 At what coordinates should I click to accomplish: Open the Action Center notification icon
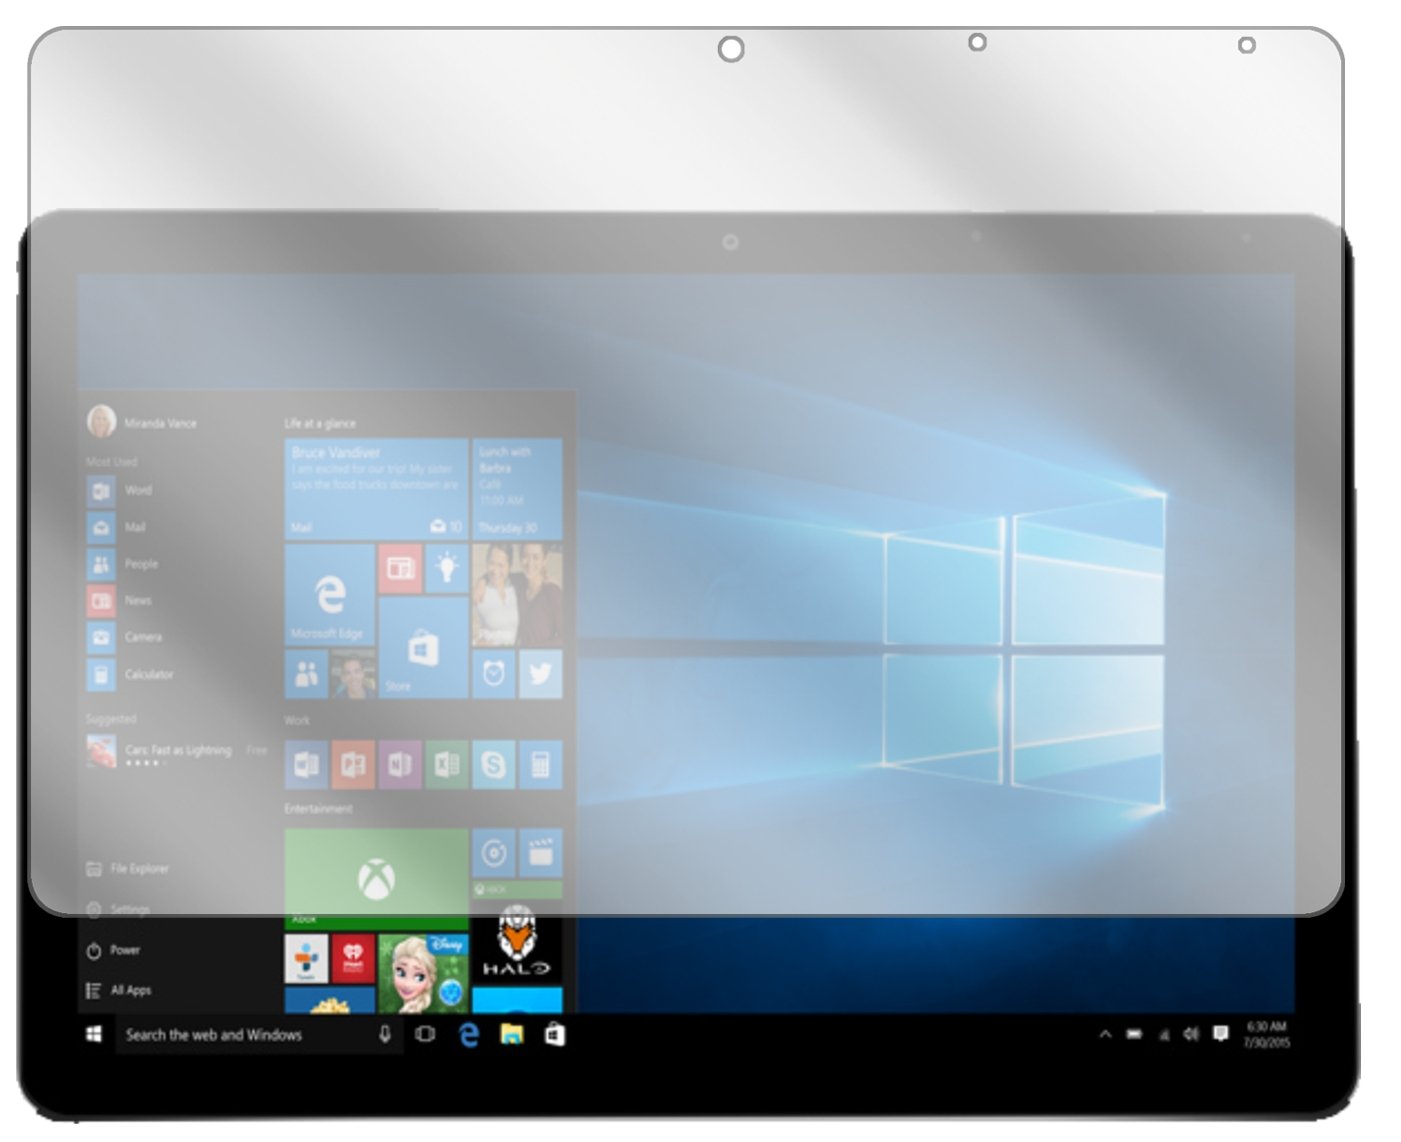click(1221, 1034)
